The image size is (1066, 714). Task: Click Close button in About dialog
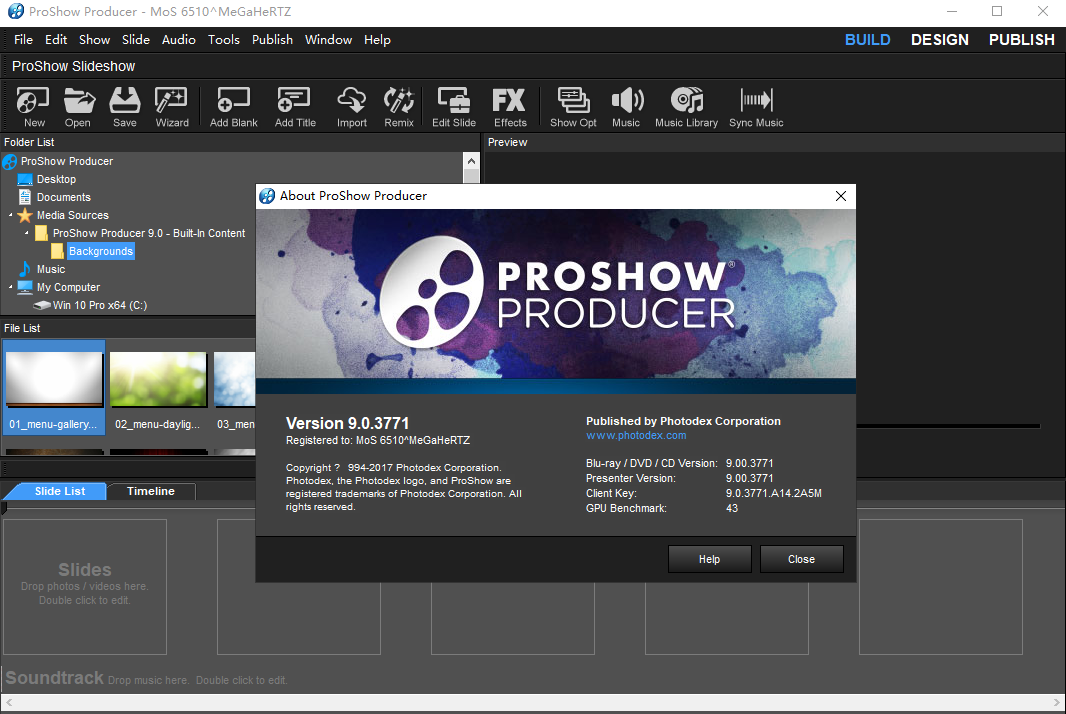tap(801, 559)
